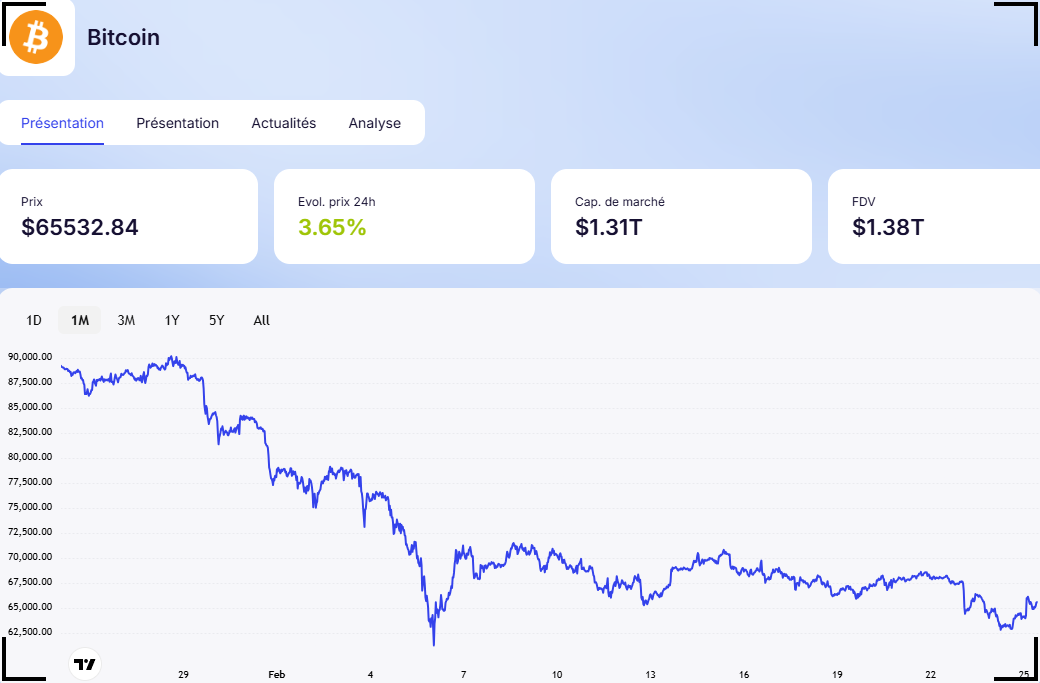Click the orange Bitcoin logo icon
The height and width of the screenshot is (683, 1040).
36,37
